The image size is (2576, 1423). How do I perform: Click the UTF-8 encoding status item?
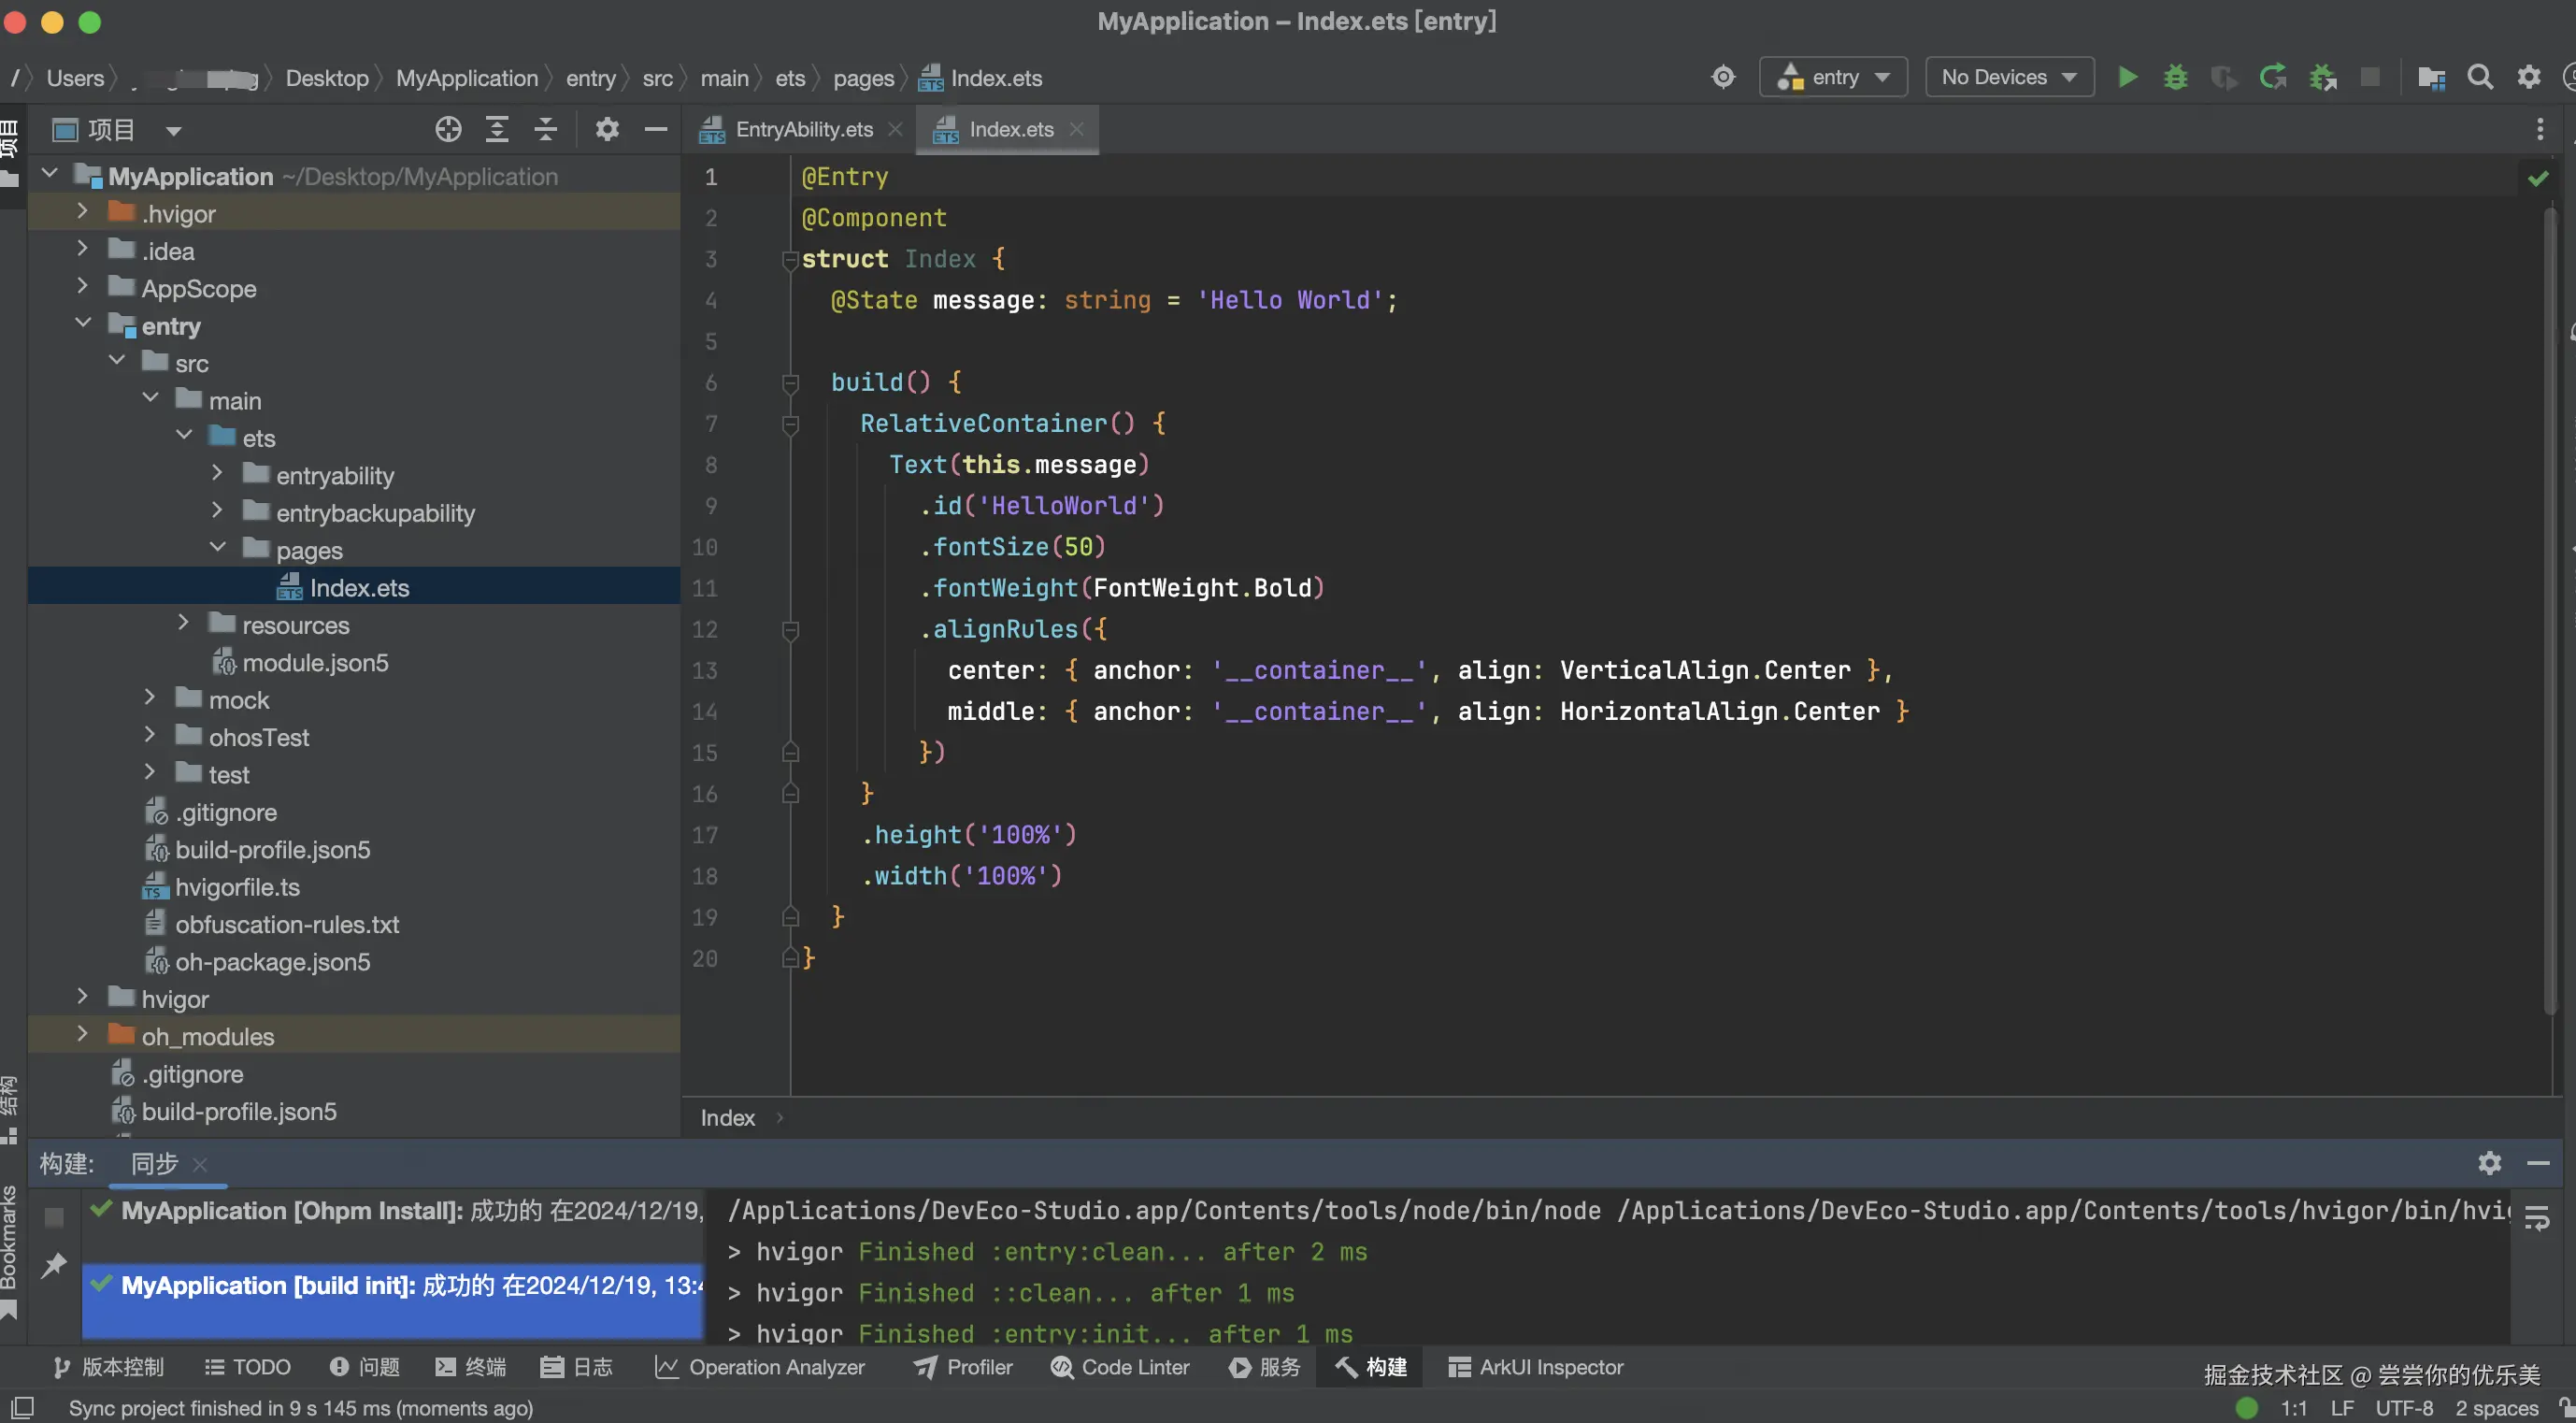click(x=2403, y=1407)
